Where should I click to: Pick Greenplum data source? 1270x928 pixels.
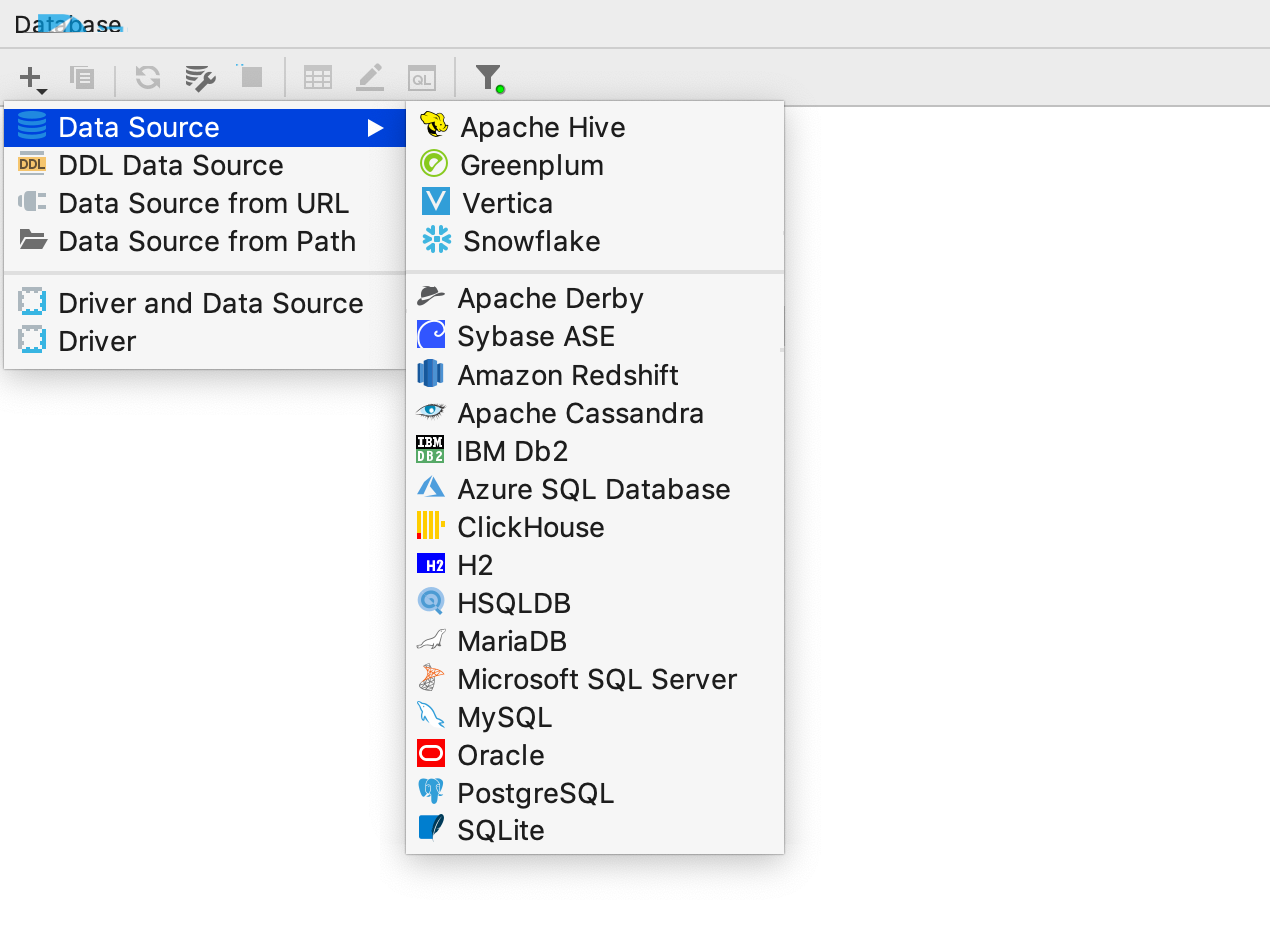coord(595,165)
